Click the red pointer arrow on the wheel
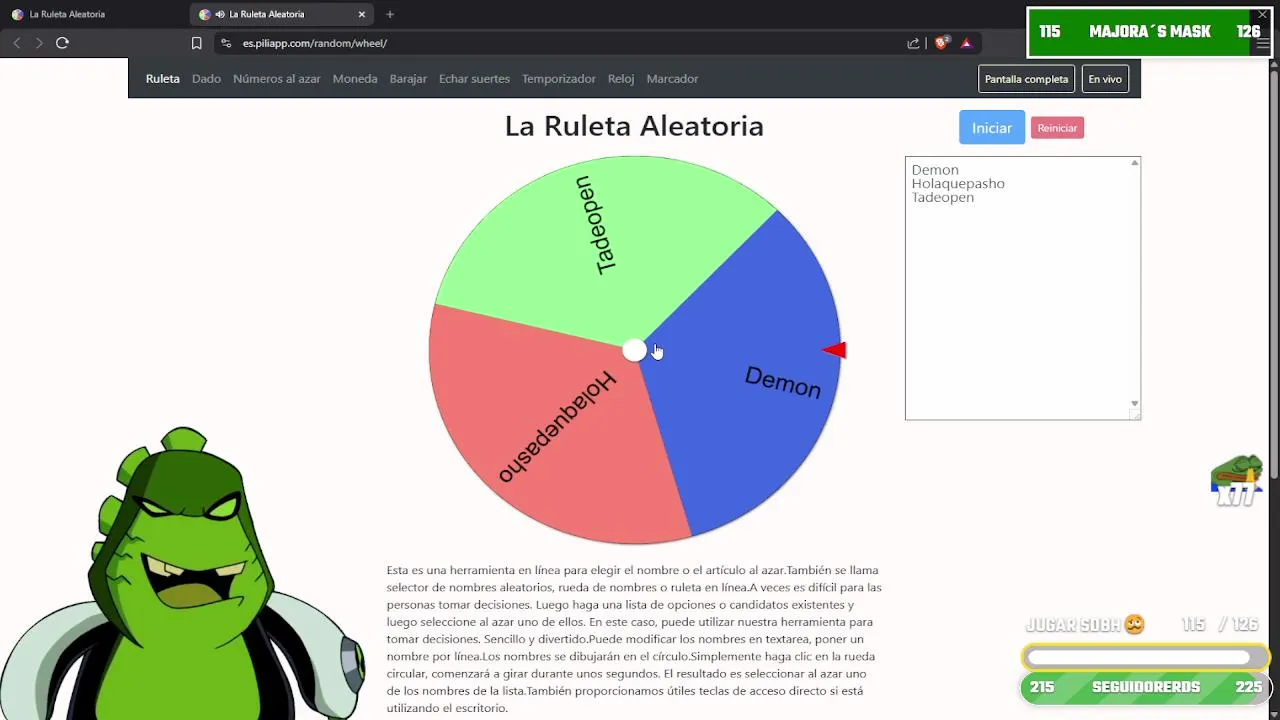 [x=835, y=350]
